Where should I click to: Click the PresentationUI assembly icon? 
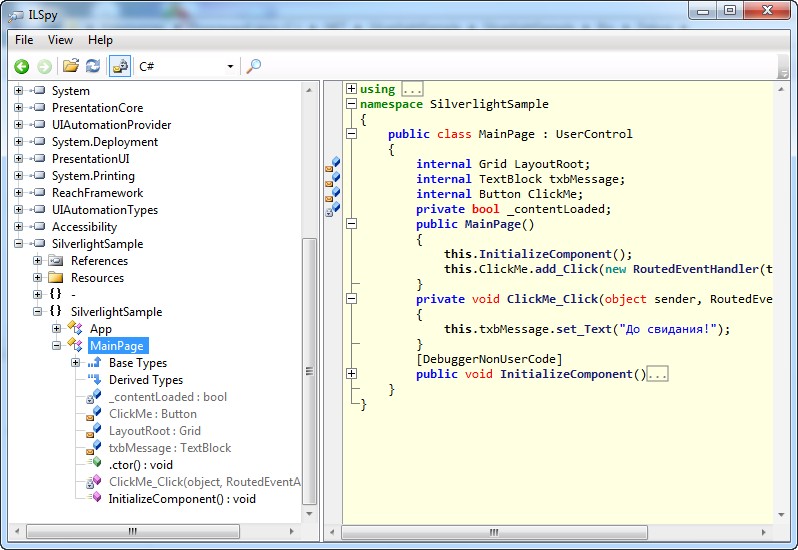pos(39,159)
